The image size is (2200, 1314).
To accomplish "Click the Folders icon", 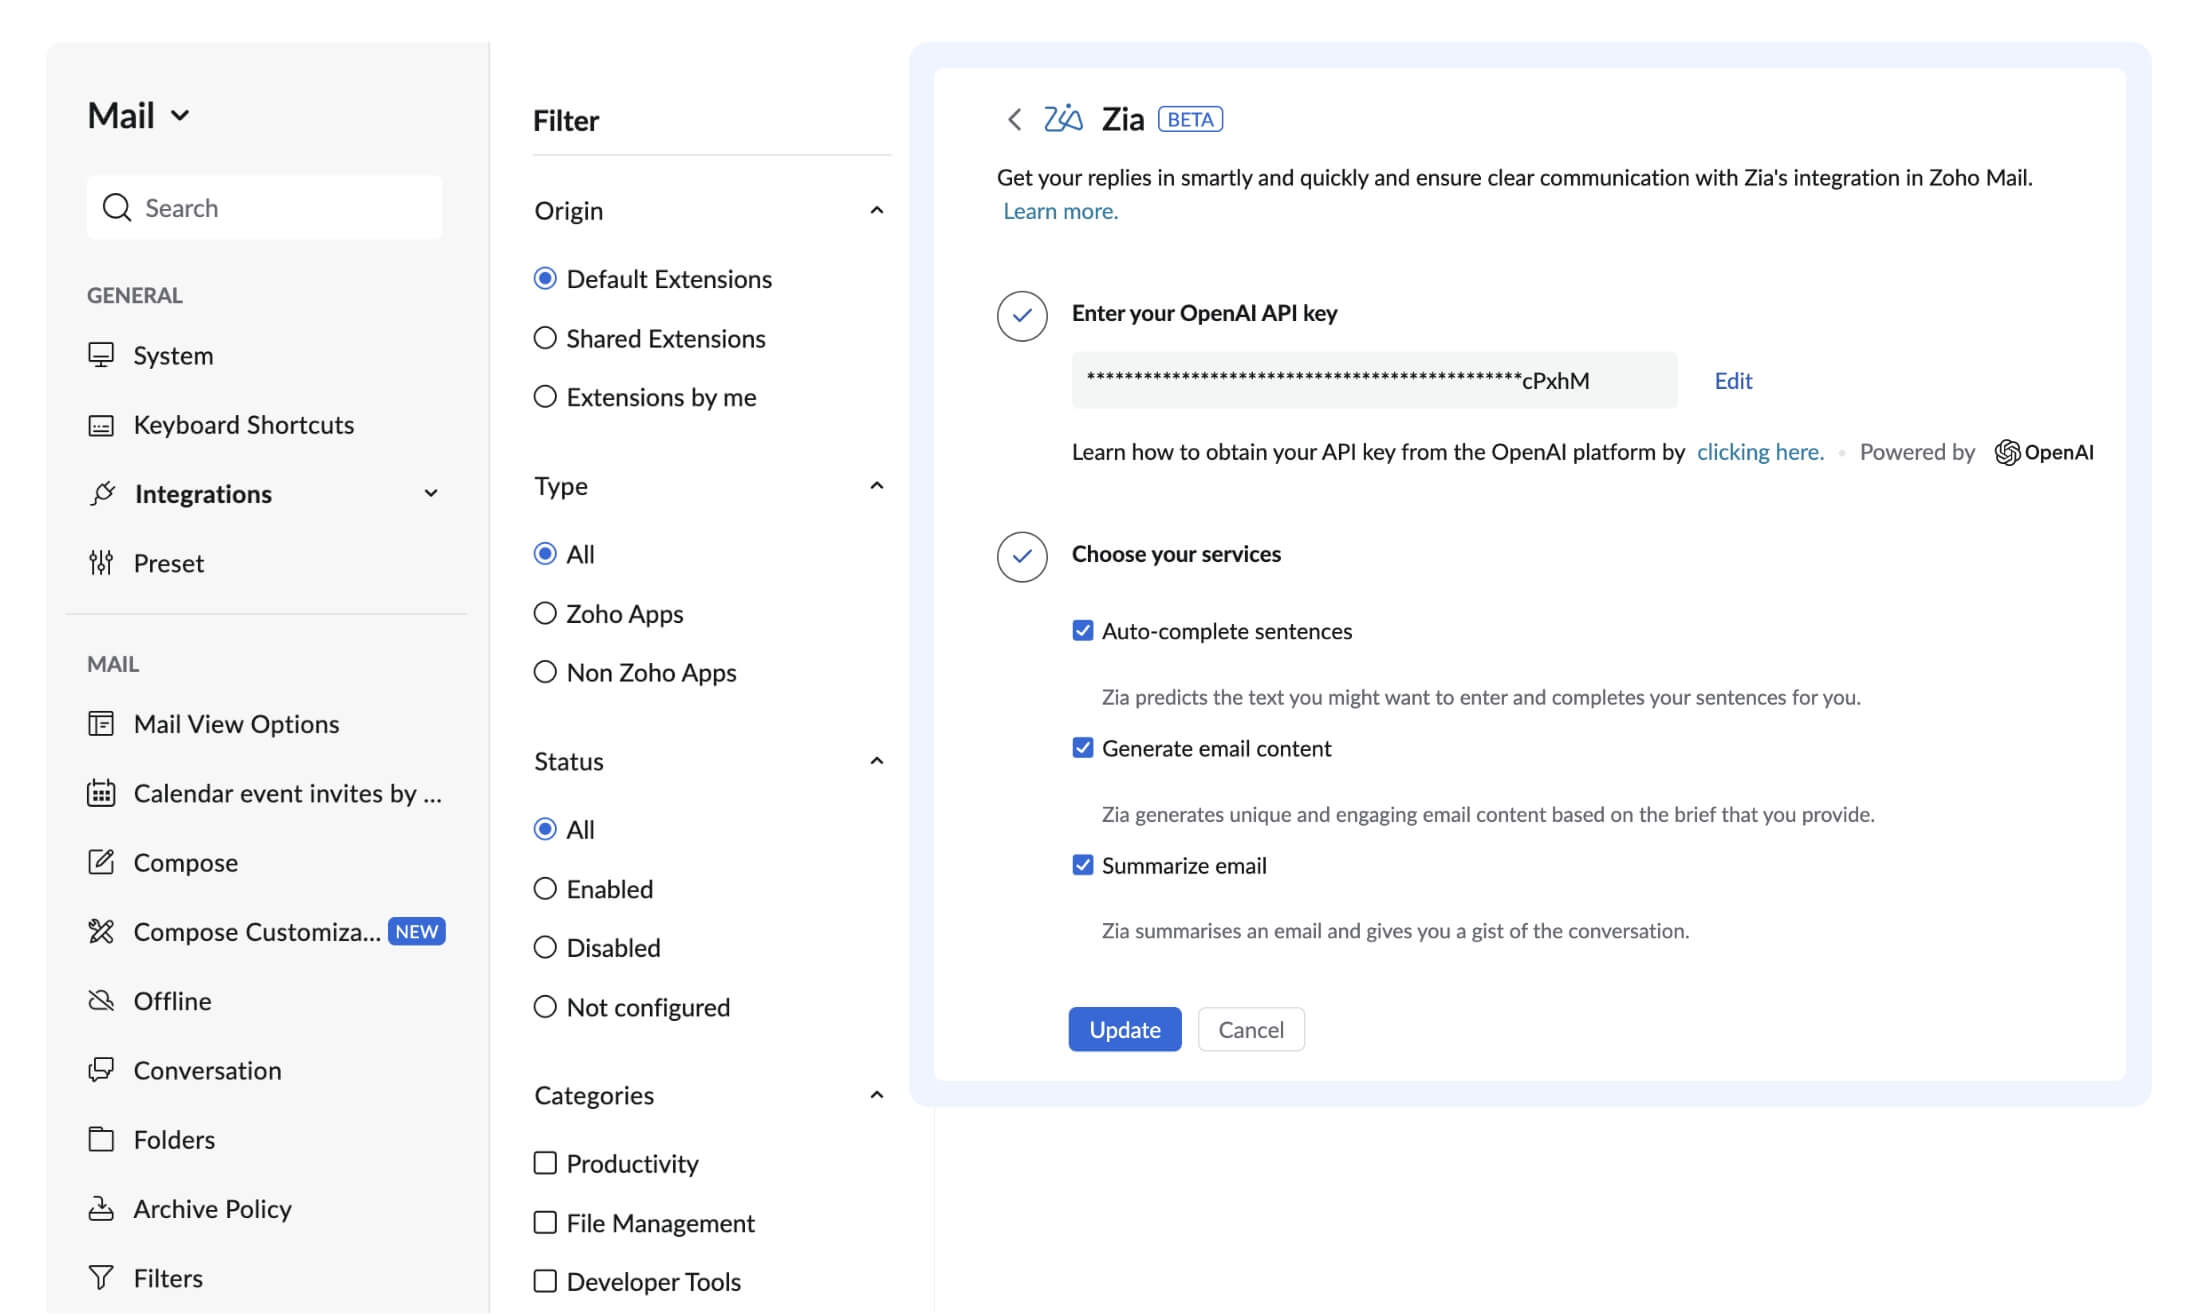I will click(x=101, y=1139).
